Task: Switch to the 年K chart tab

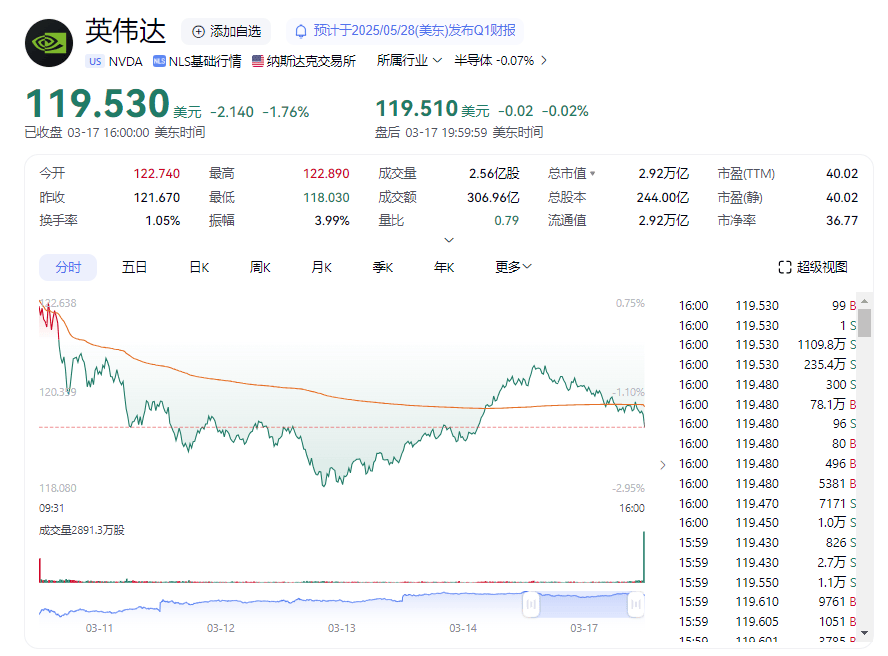Action: (444, 267)
